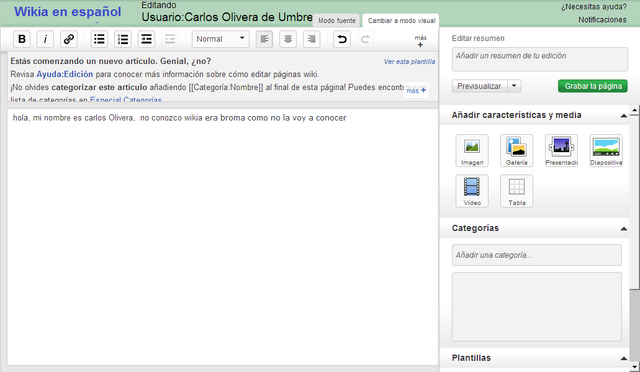Create a bulleted list
This screenshot has height=372, width=640.
click(x=99, y=39)
